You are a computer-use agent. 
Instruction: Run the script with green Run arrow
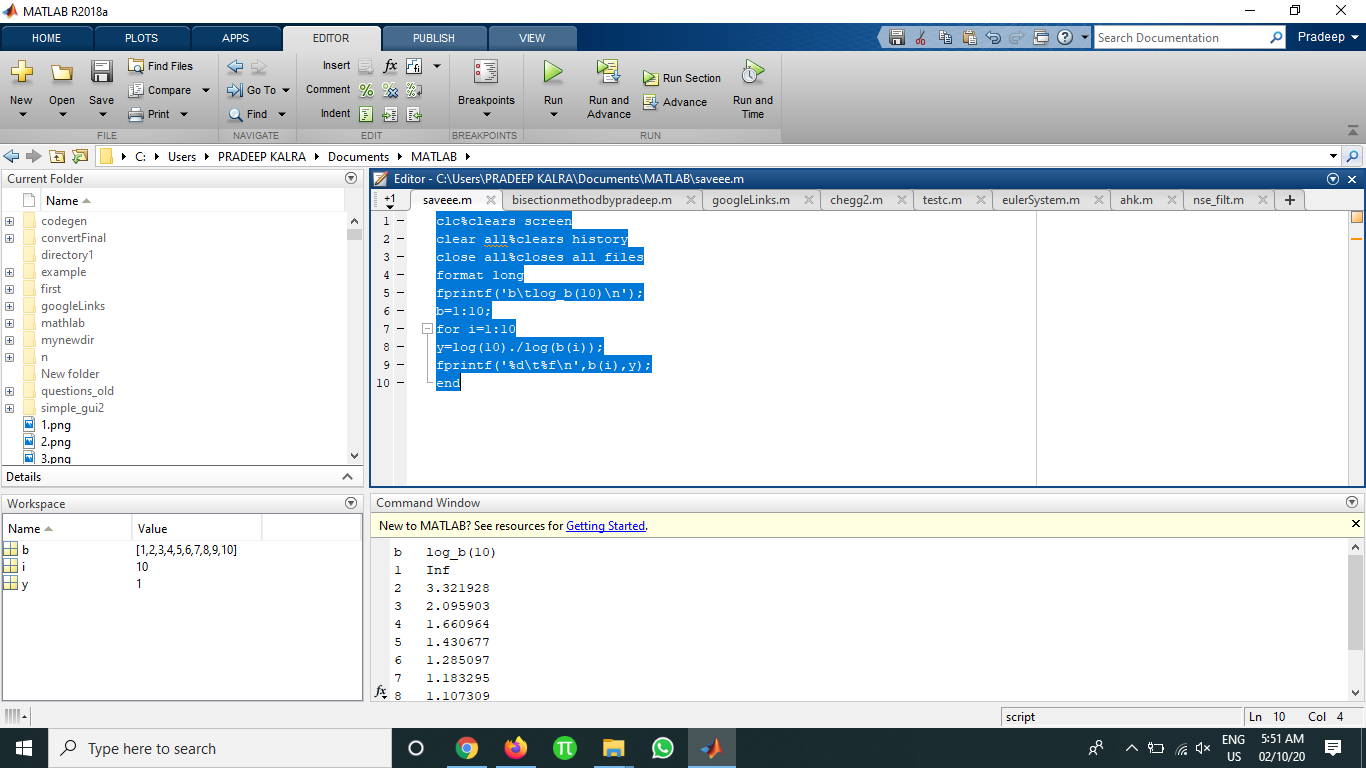click(553, 72)
